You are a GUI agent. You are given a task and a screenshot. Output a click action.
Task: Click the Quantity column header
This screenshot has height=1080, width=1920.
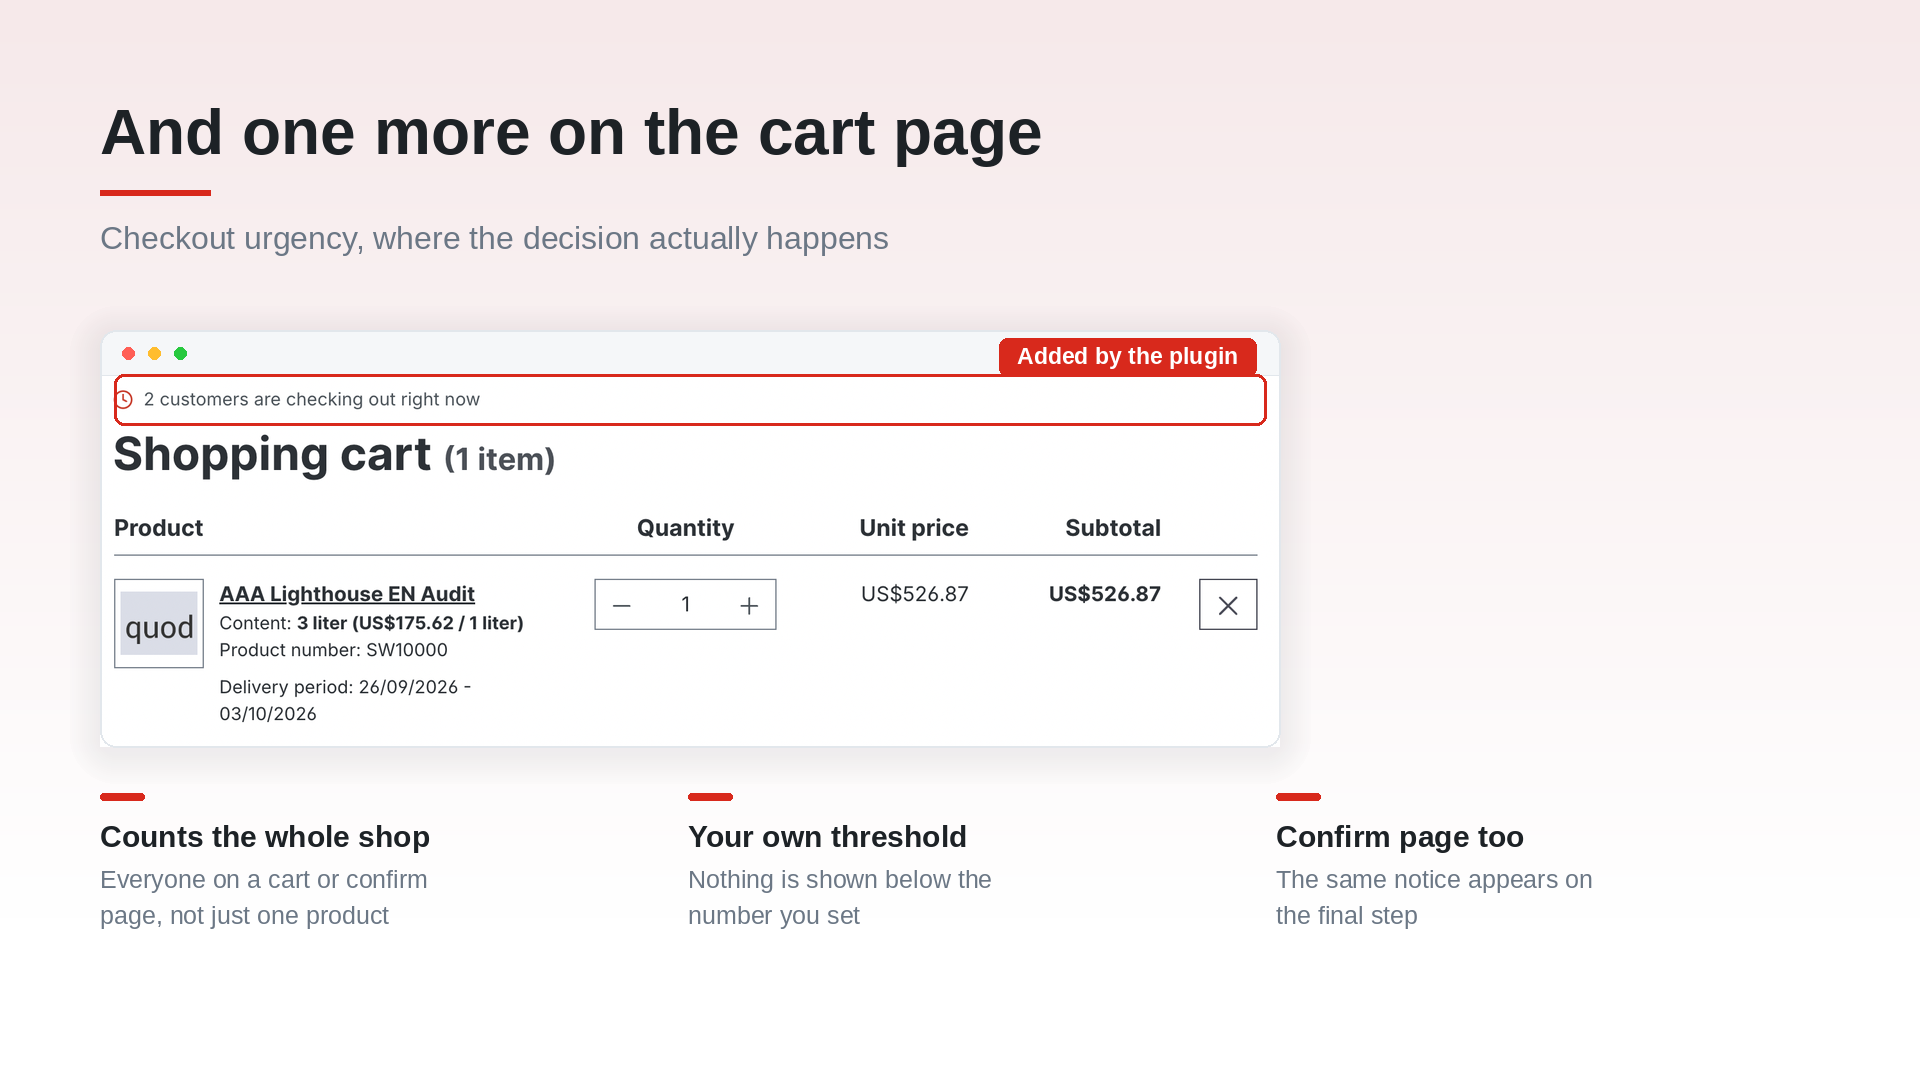click(685, 528)
